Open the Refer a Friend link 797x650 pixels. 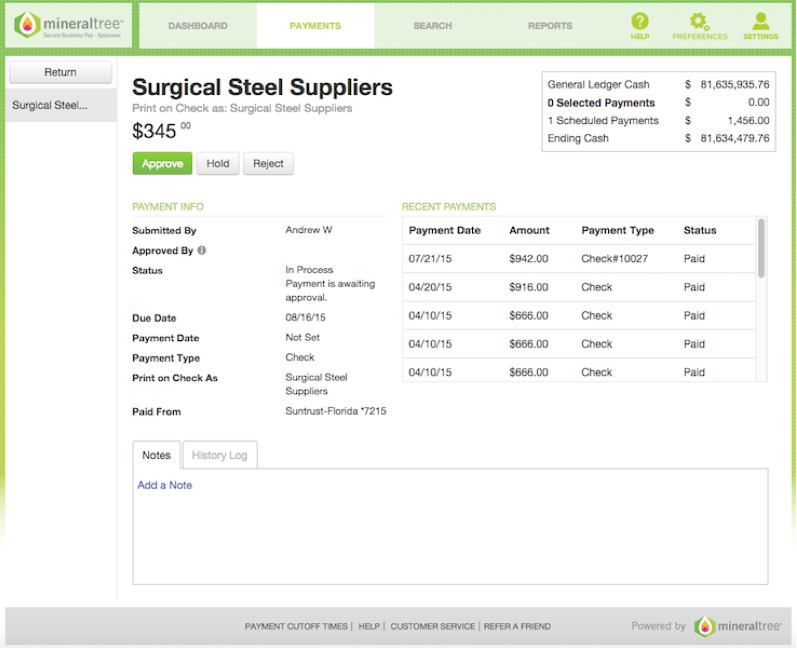tap(517, 627)
